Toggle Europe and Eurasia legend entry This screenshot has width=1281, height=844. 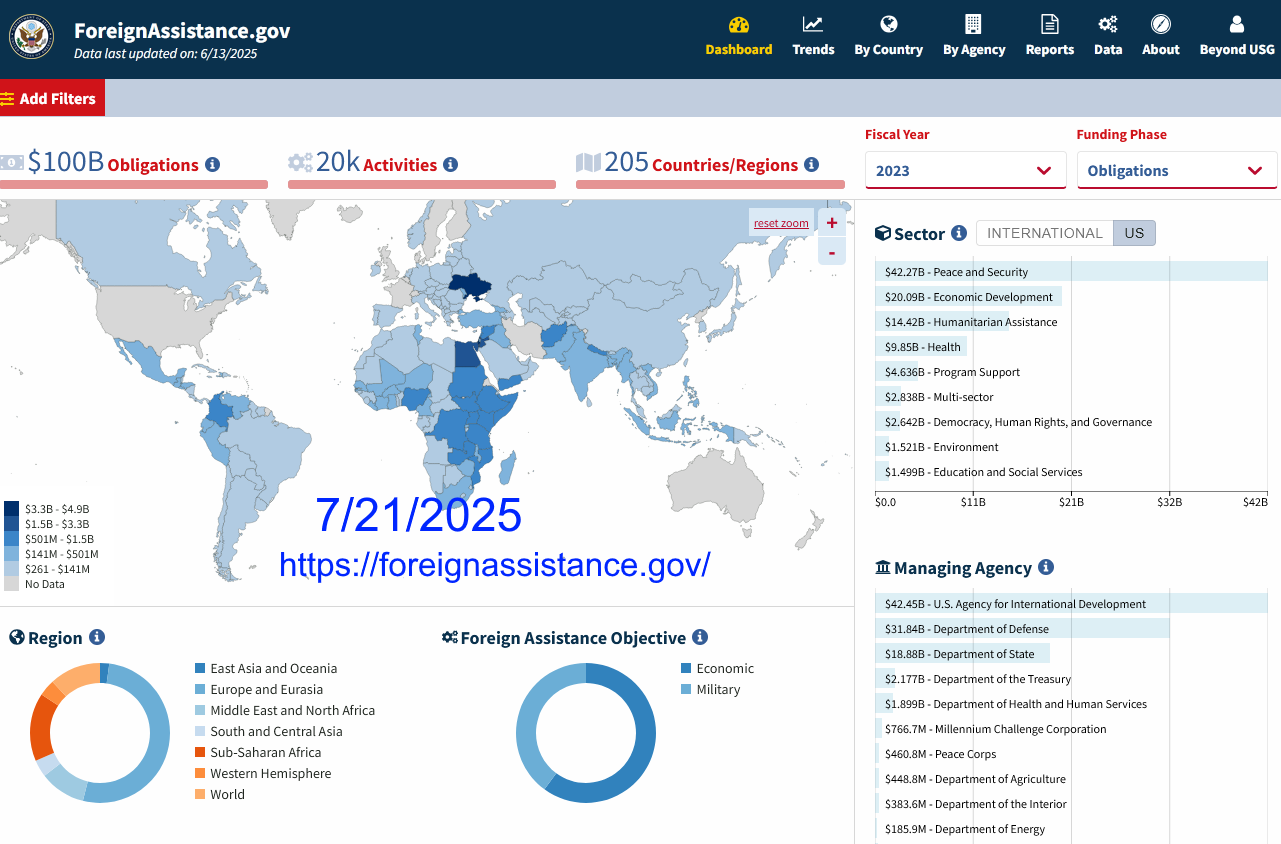[x=259, y=689]
